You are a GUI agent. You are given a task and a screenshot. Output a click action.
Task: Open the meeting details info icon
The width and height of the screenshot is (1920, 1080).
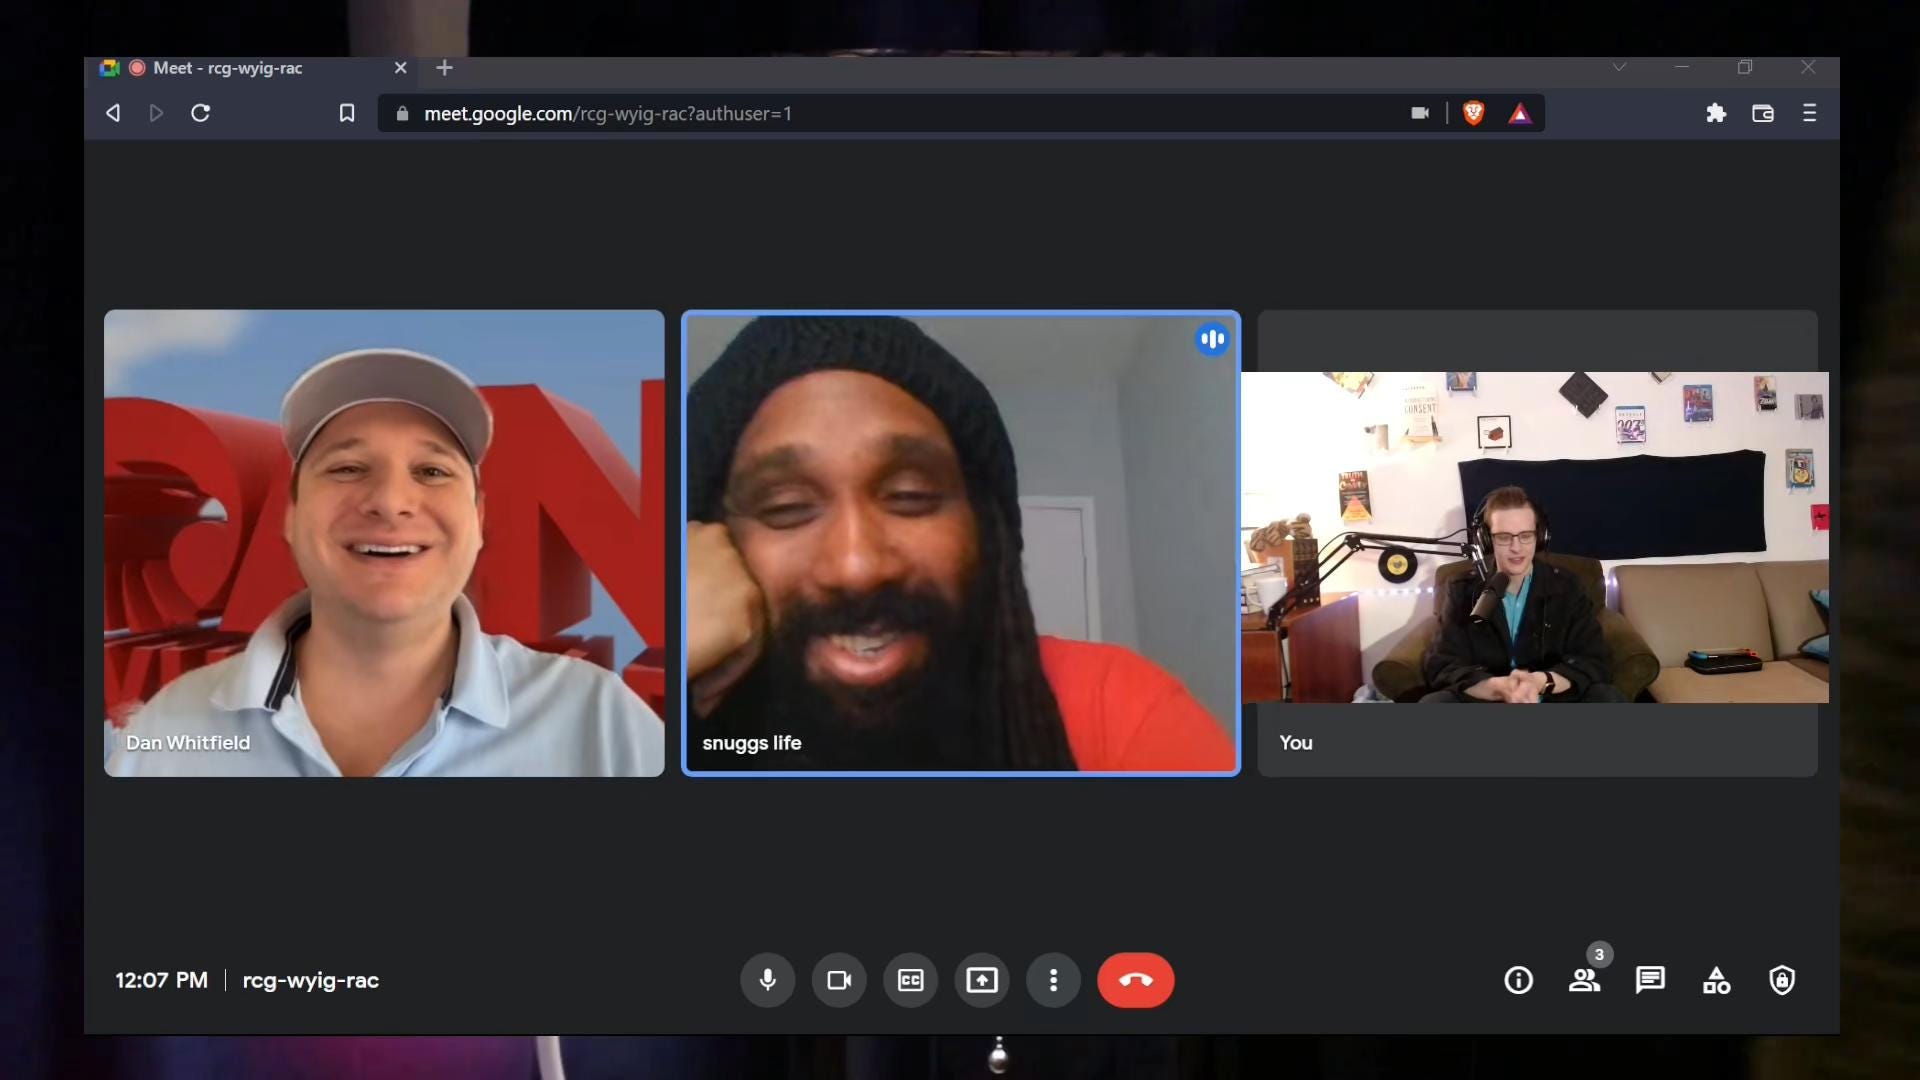[1518, 980]
